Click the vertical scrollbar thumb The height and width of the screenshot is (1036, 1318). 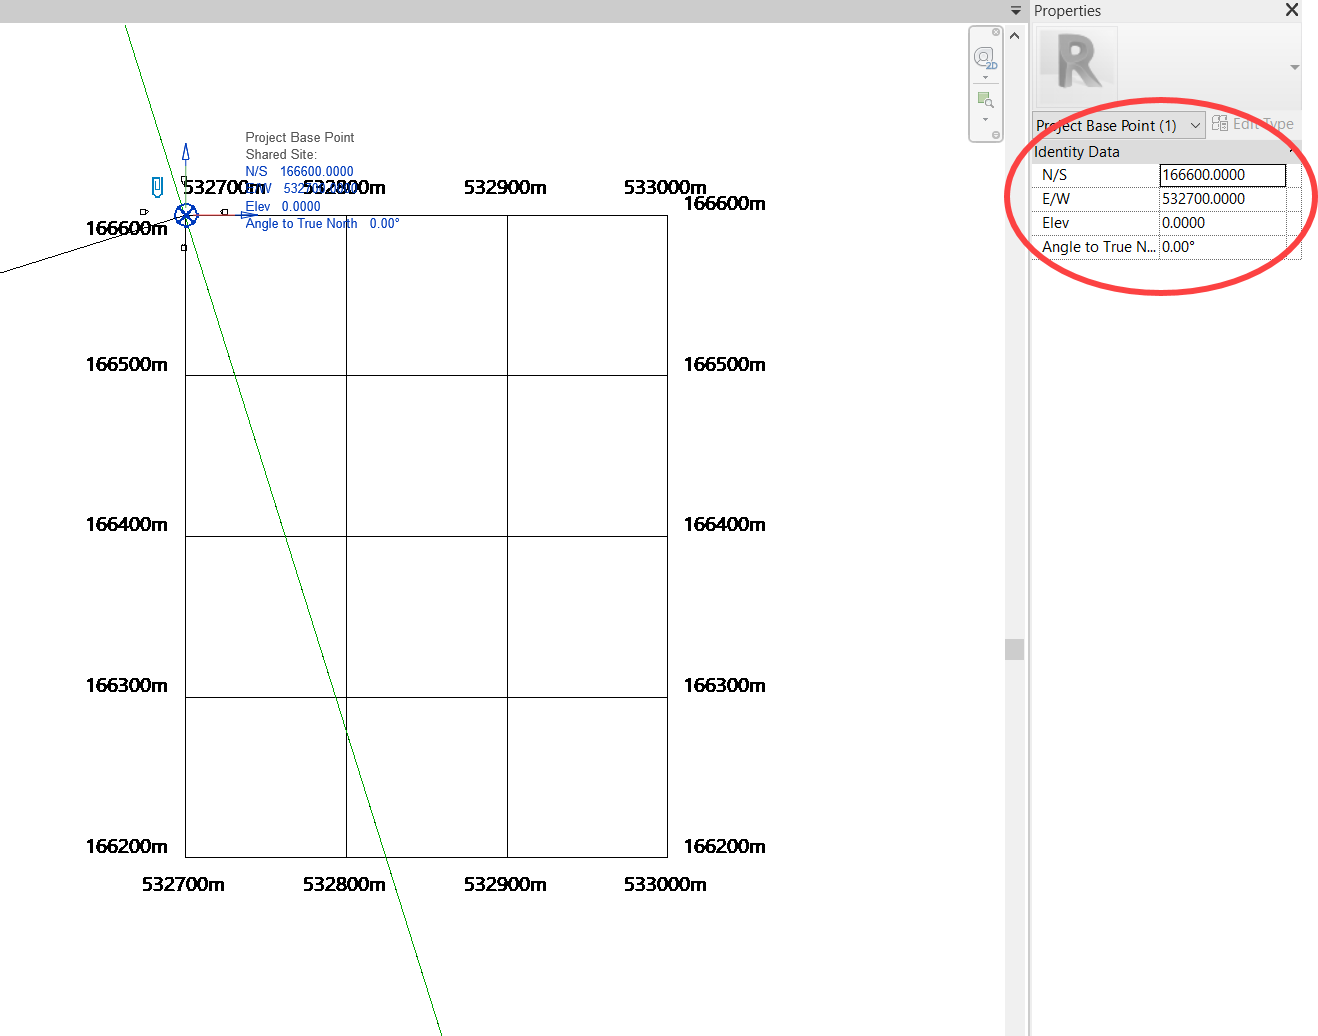(1015, 649)
